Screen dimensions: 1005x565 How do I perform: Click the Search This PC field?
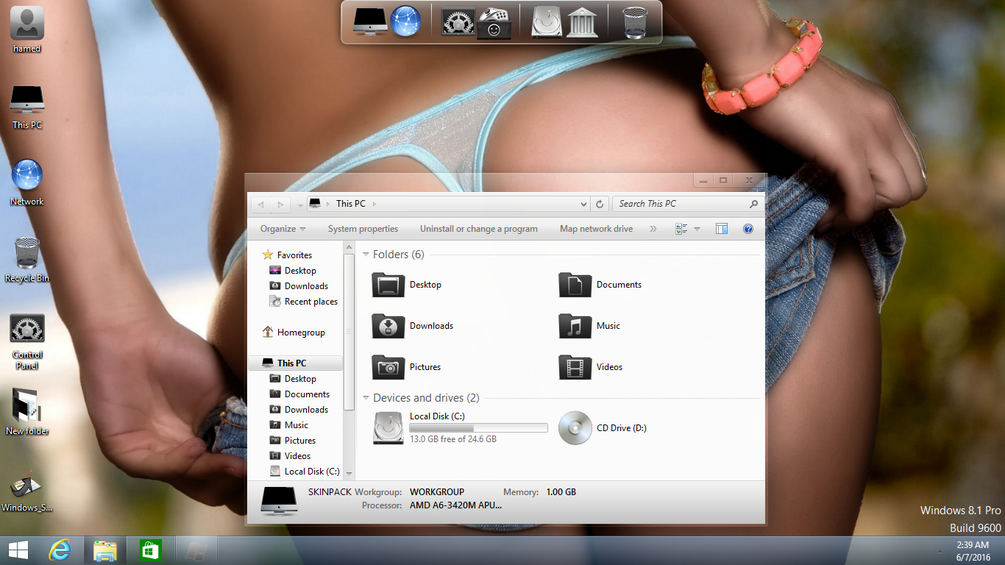point(687,204)
